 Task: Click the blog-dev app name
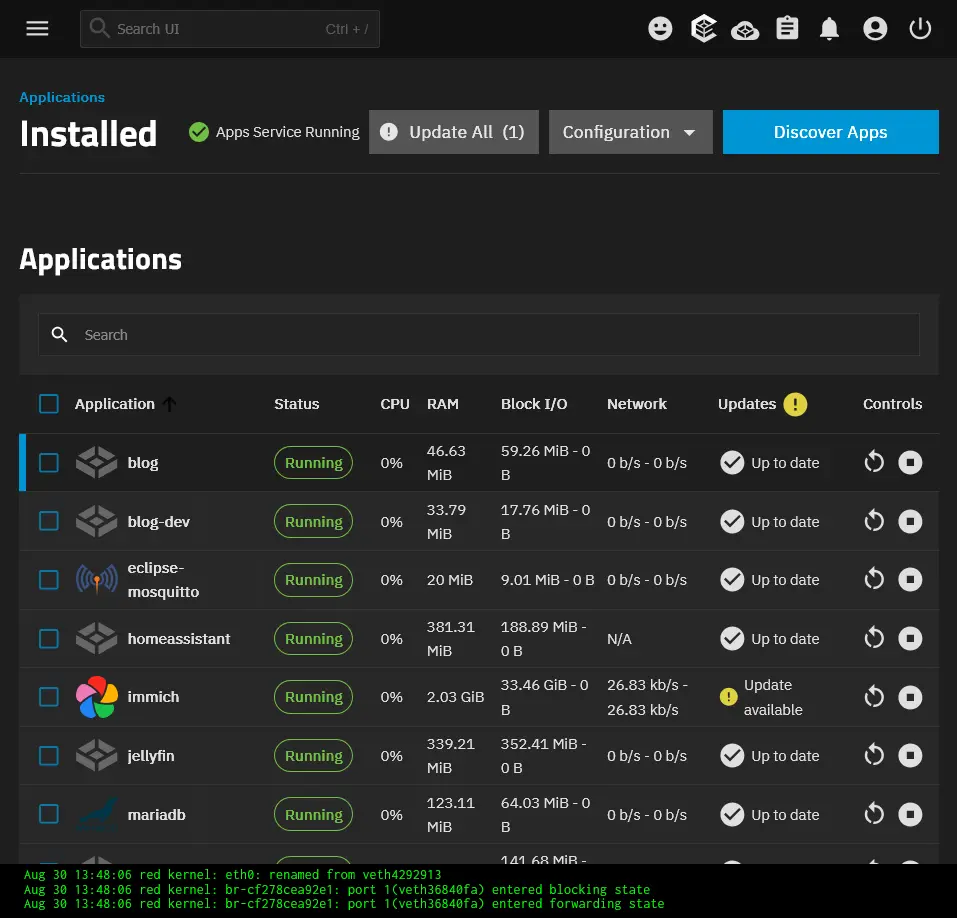point(159,521)
